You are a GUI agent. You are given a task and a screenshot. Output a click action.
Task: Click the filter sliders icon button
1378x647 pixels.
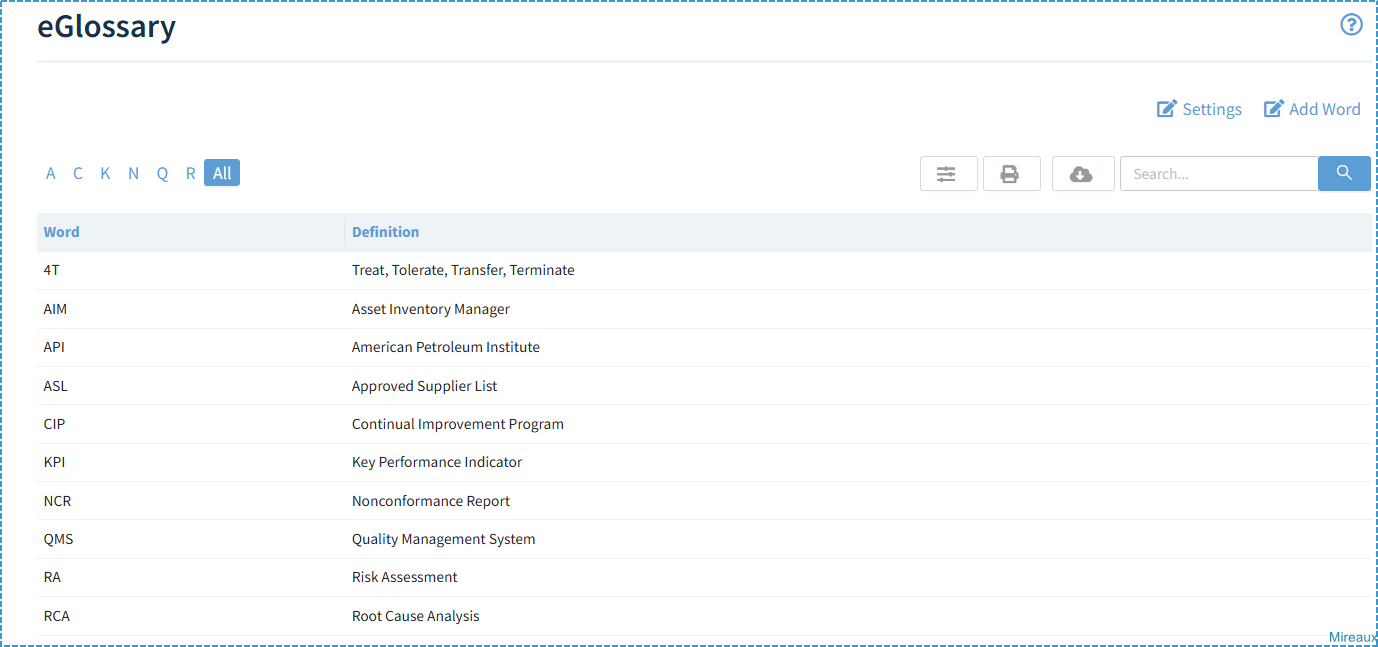pos(948,174)
